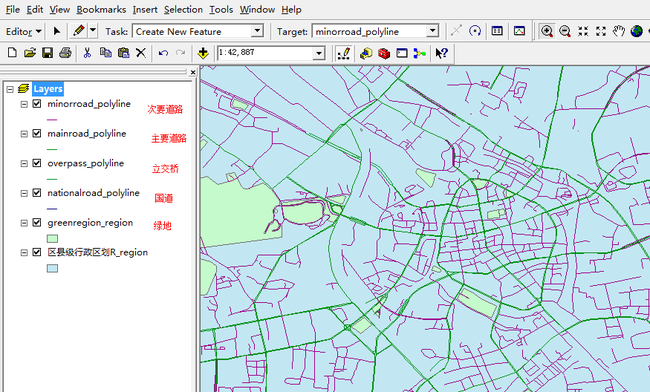The image size is (650, 392).
Task: Click the Add Data plus icon
Action: [x=203, y=53]
